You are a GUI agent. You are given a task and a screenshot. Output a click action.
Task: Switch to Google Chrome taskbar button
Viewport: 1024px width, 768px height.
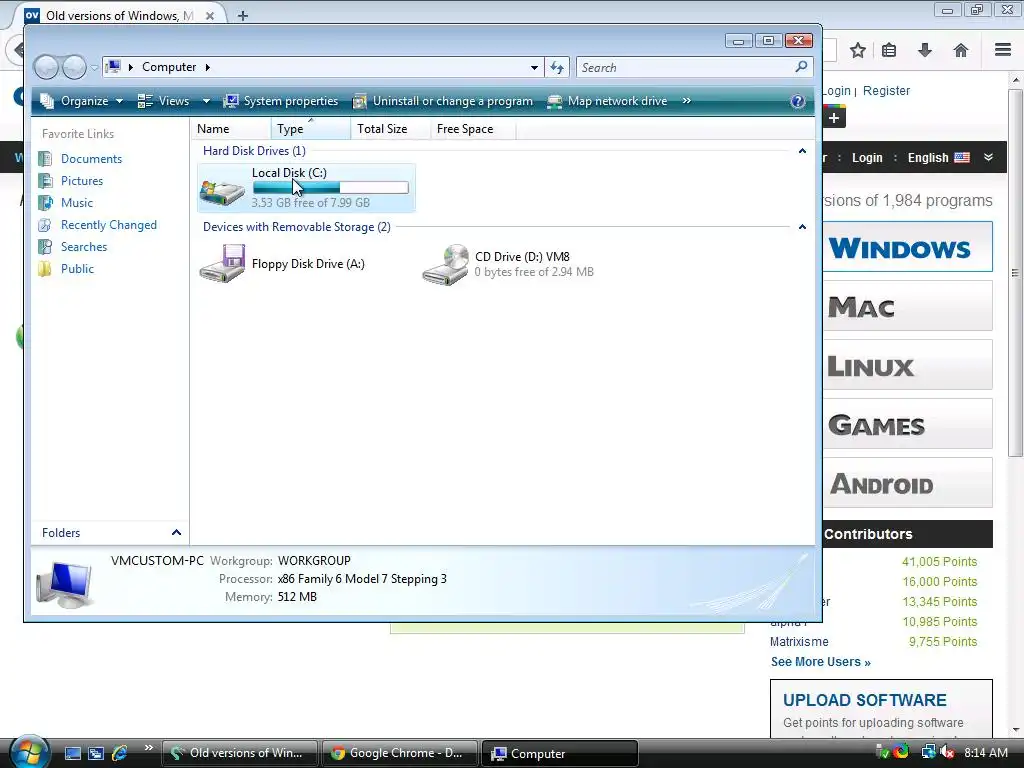[x=400, y=753]
